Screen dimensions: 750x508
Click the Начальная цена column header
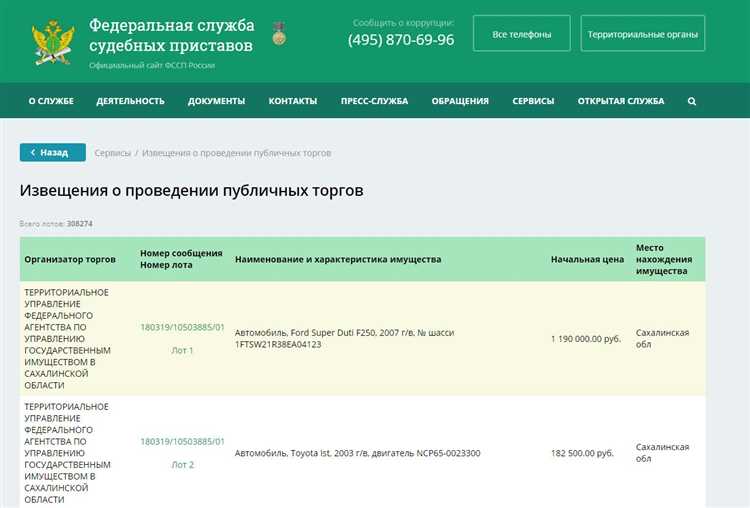(587, 259)
